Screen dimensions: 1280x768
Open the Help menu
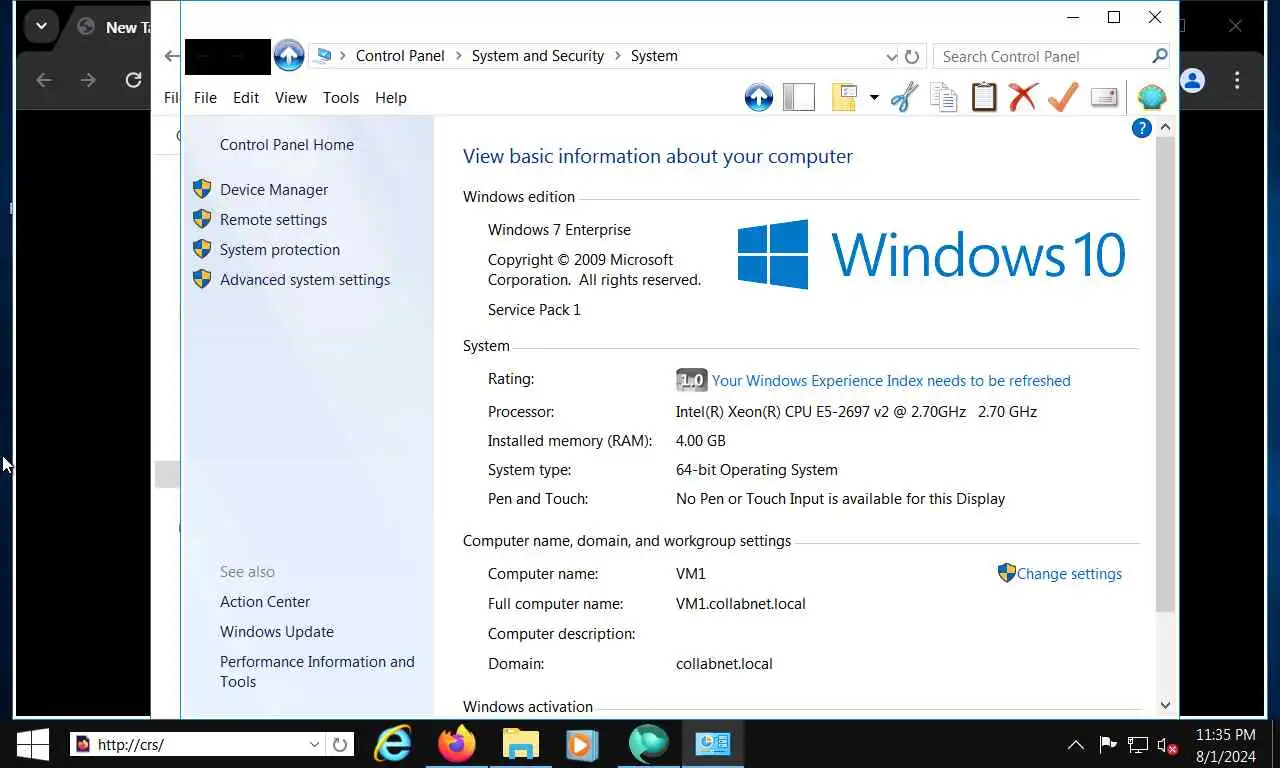(x=391, y=97)
